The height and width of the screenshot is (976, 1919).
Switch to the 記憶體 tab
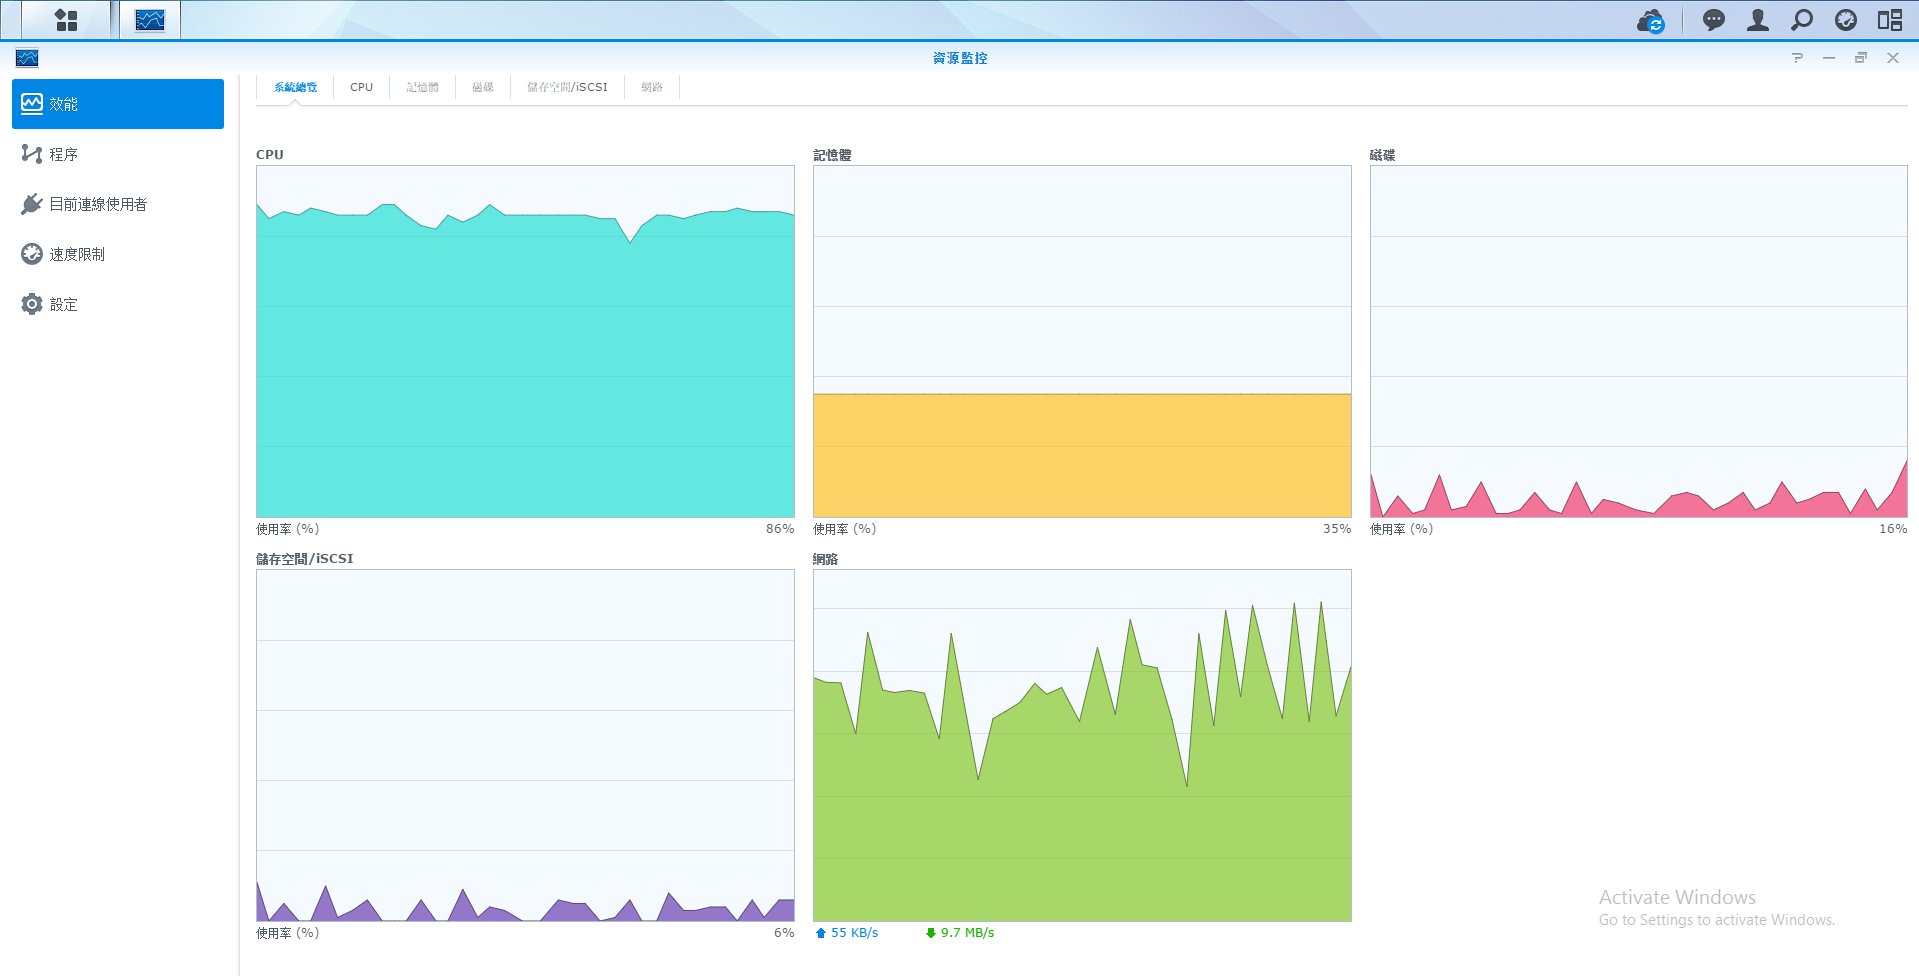(422, 87)
